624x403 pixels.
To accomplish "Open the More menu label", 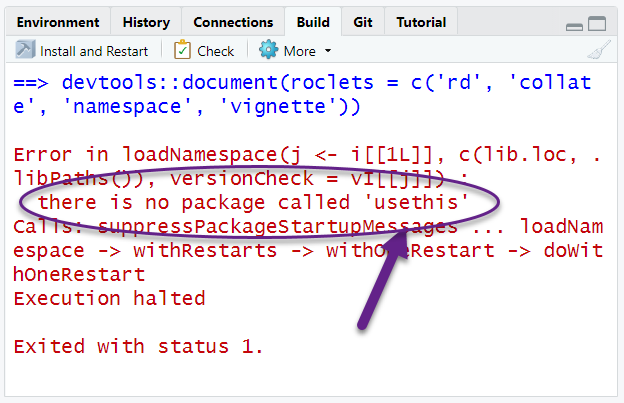I will pyautogui.click(x=300, y=51).
